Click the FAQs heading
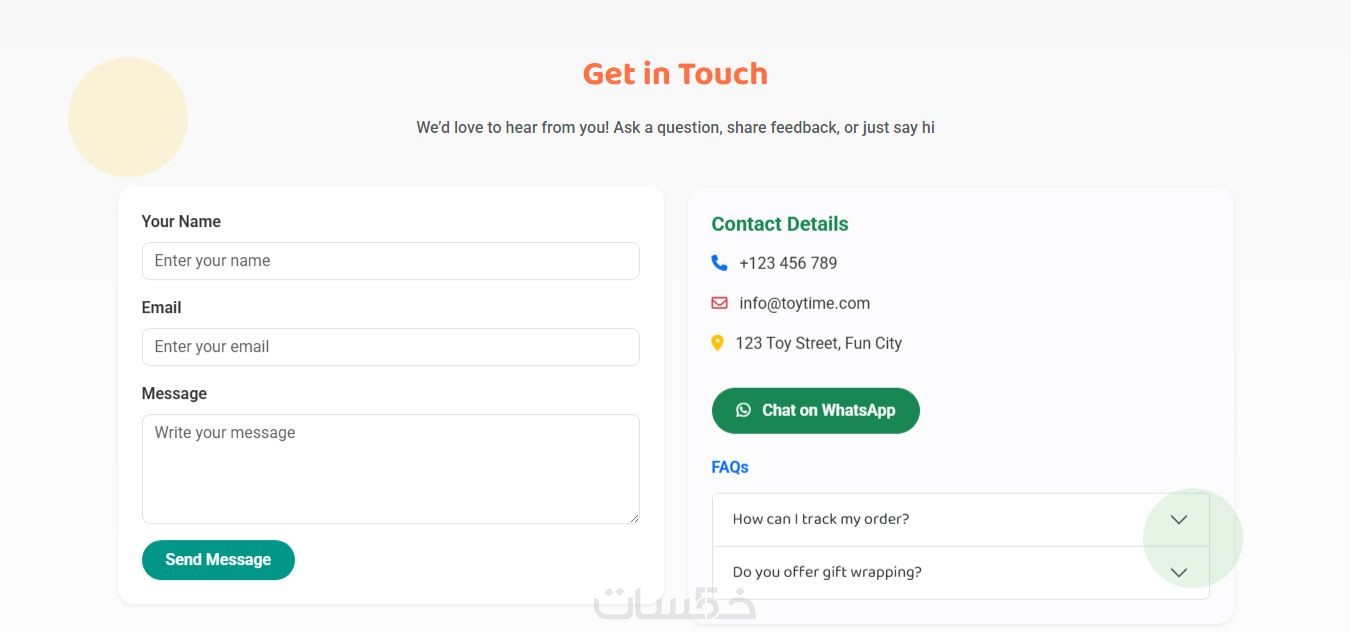Viewport: 1351px width, 633px height. (730, 467)
